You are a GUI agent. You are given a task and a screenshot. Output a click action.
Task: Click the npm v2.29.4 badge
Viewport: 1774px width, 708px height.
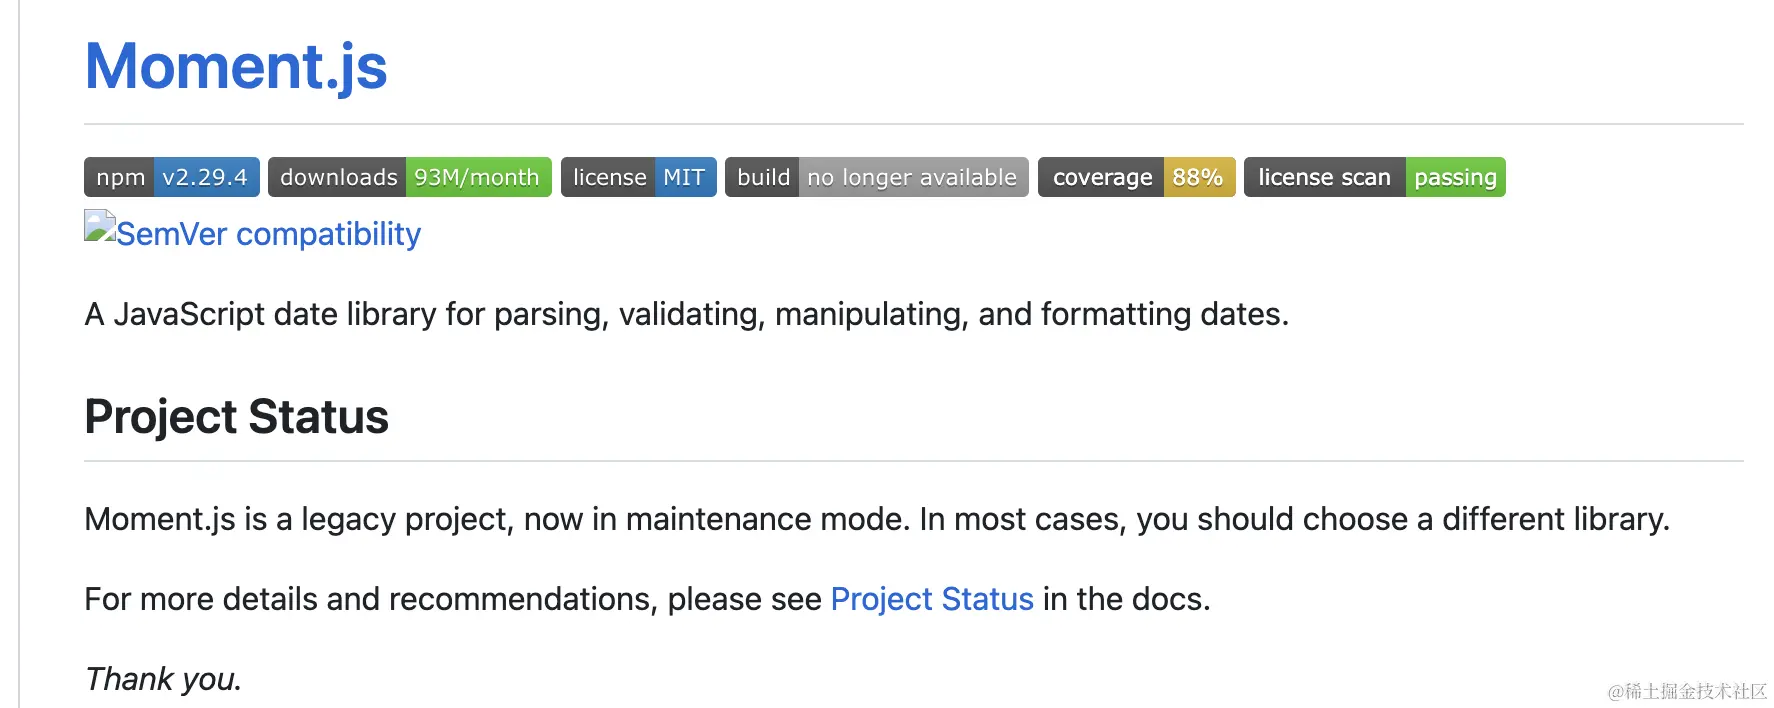[x=172, y=177]
